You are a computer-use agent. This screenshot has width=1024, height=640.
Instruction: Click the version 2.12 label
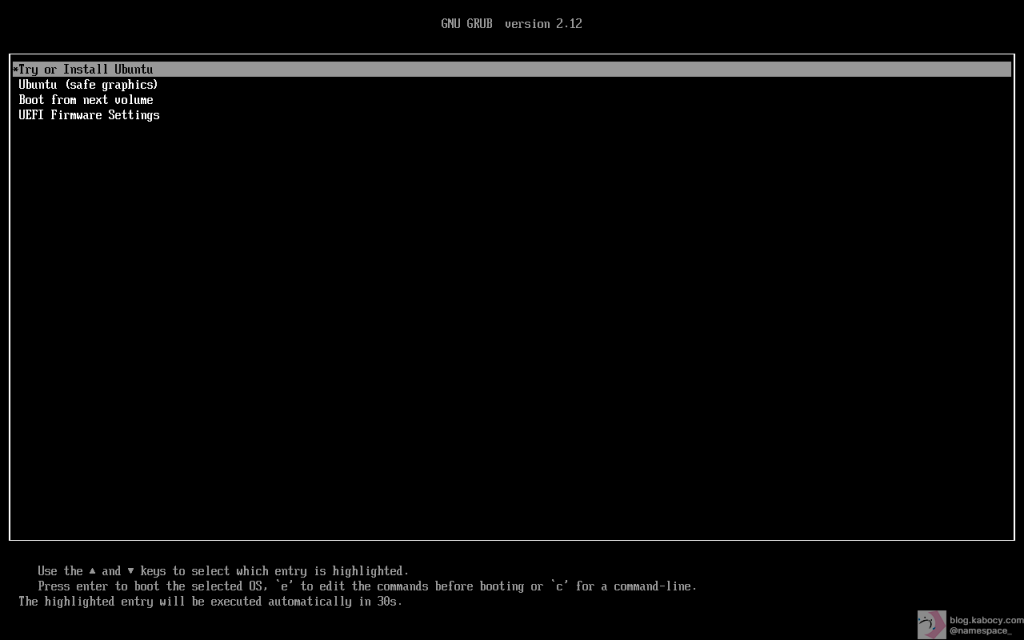(543, 24)
